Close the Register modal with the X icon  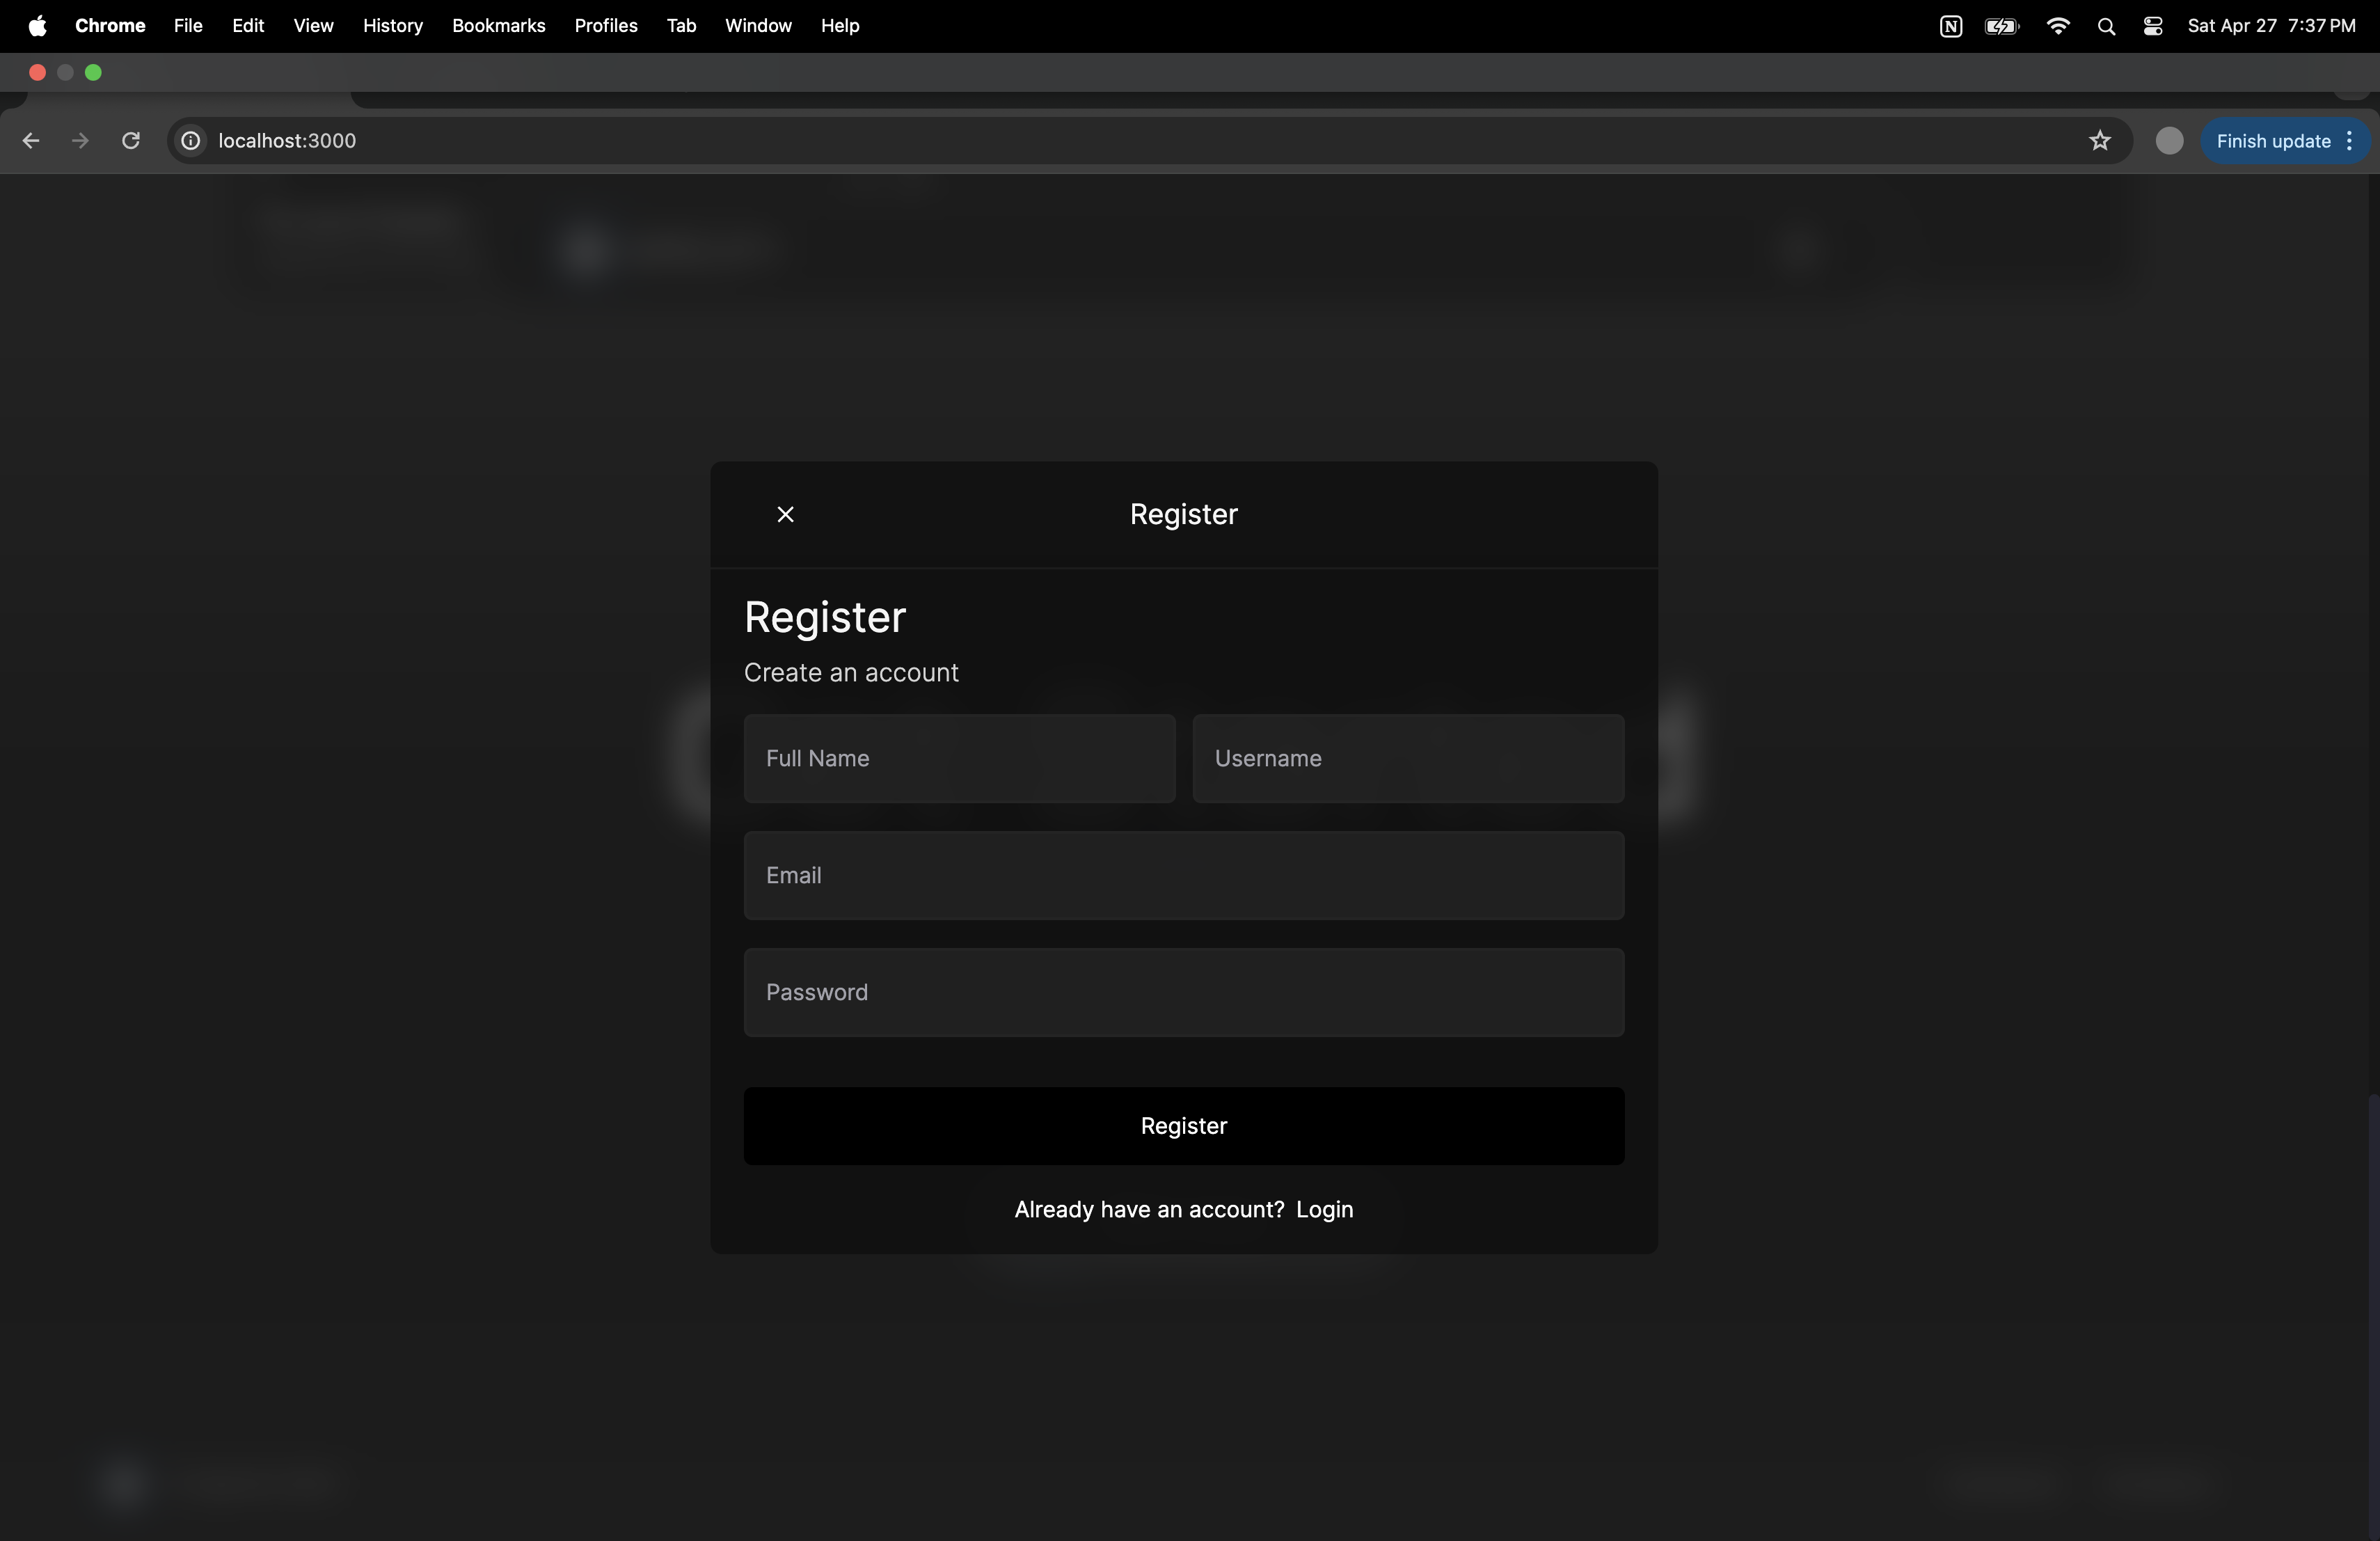coord(785,514)
